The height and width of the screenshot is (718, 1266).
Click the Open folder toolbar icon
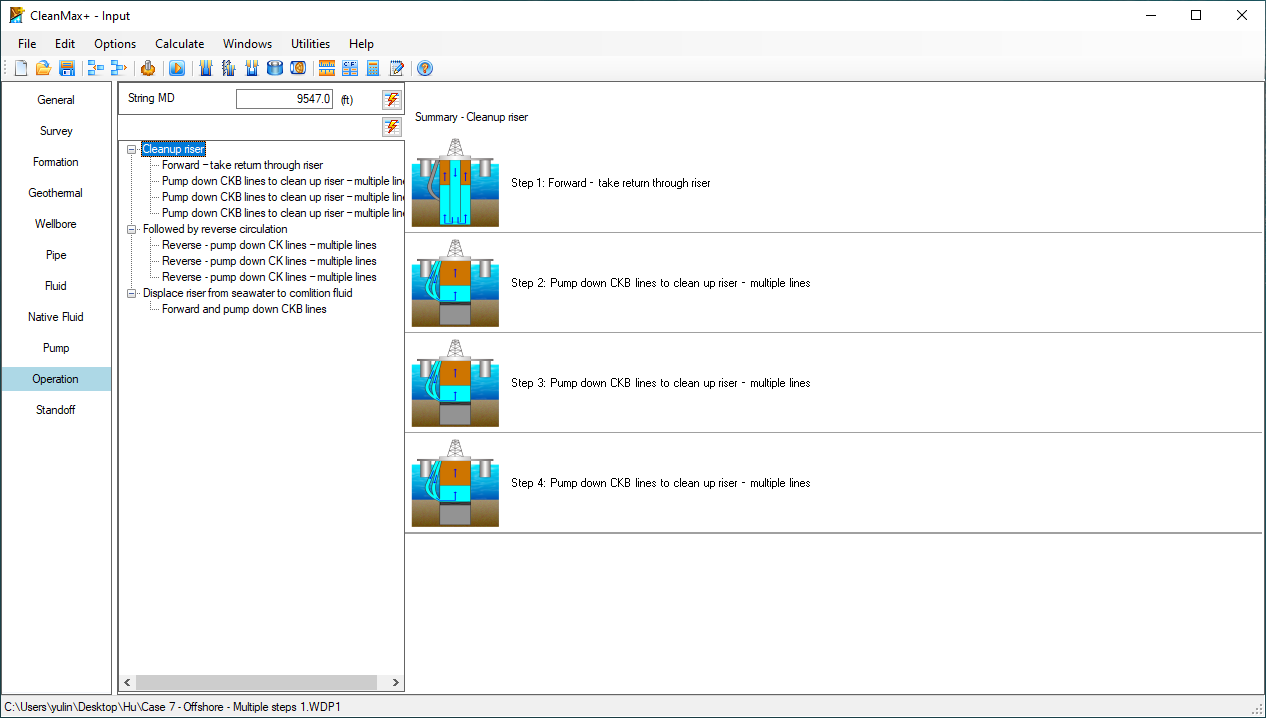pyautogui.click(x=43, y=68)
